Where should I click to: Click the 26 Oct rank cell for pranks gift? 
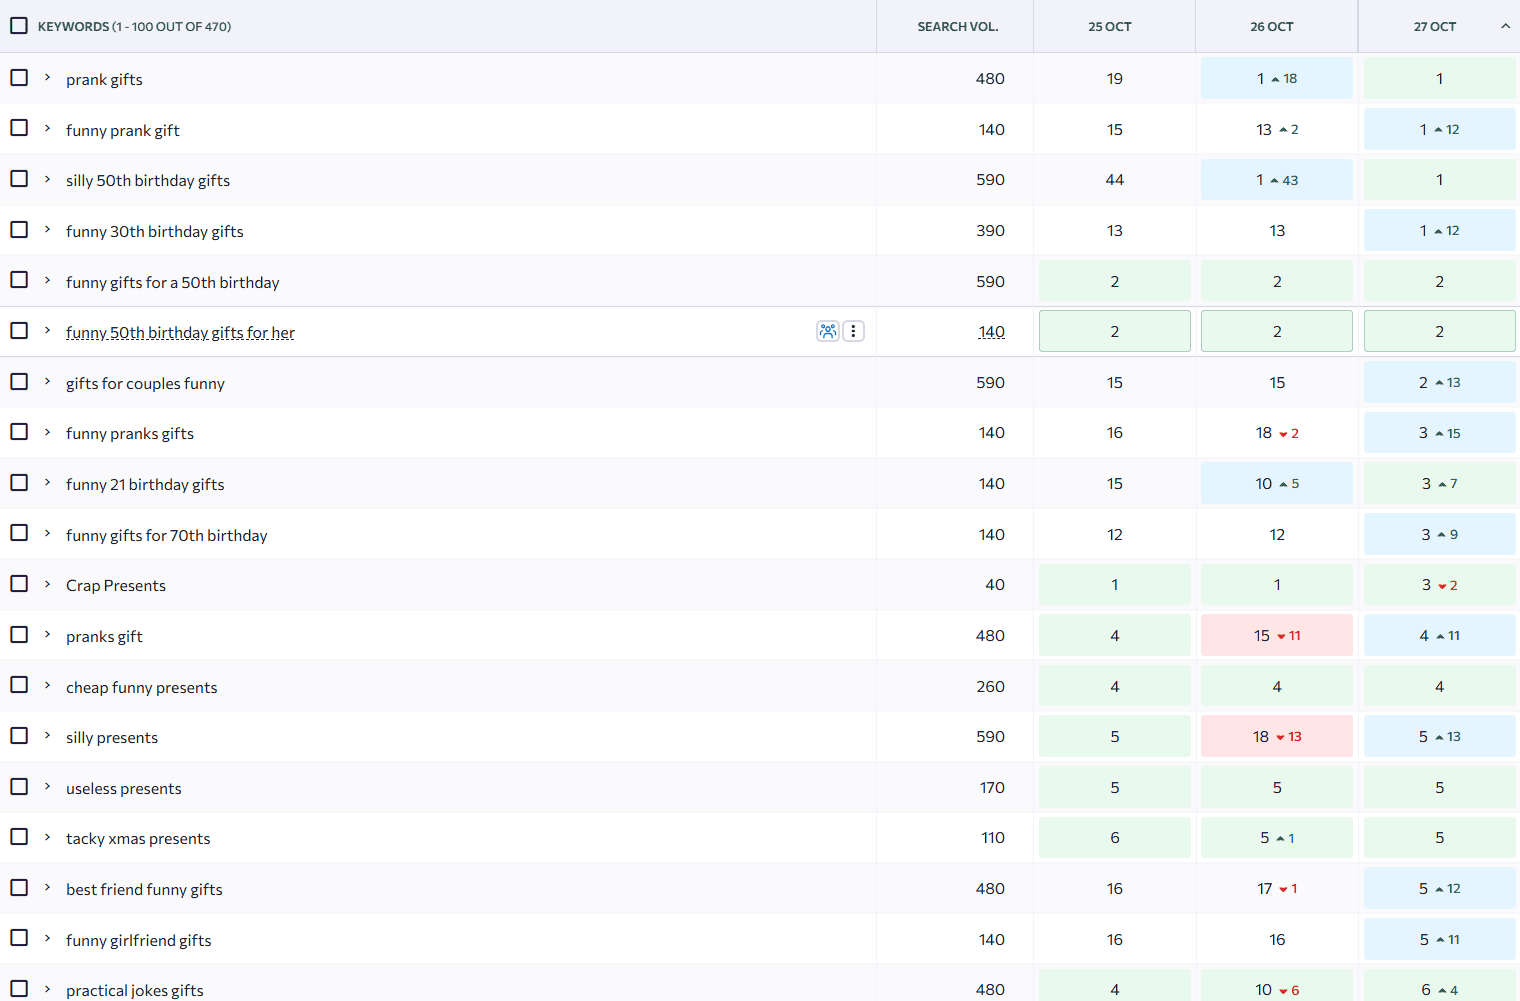tap(1277, 635)
